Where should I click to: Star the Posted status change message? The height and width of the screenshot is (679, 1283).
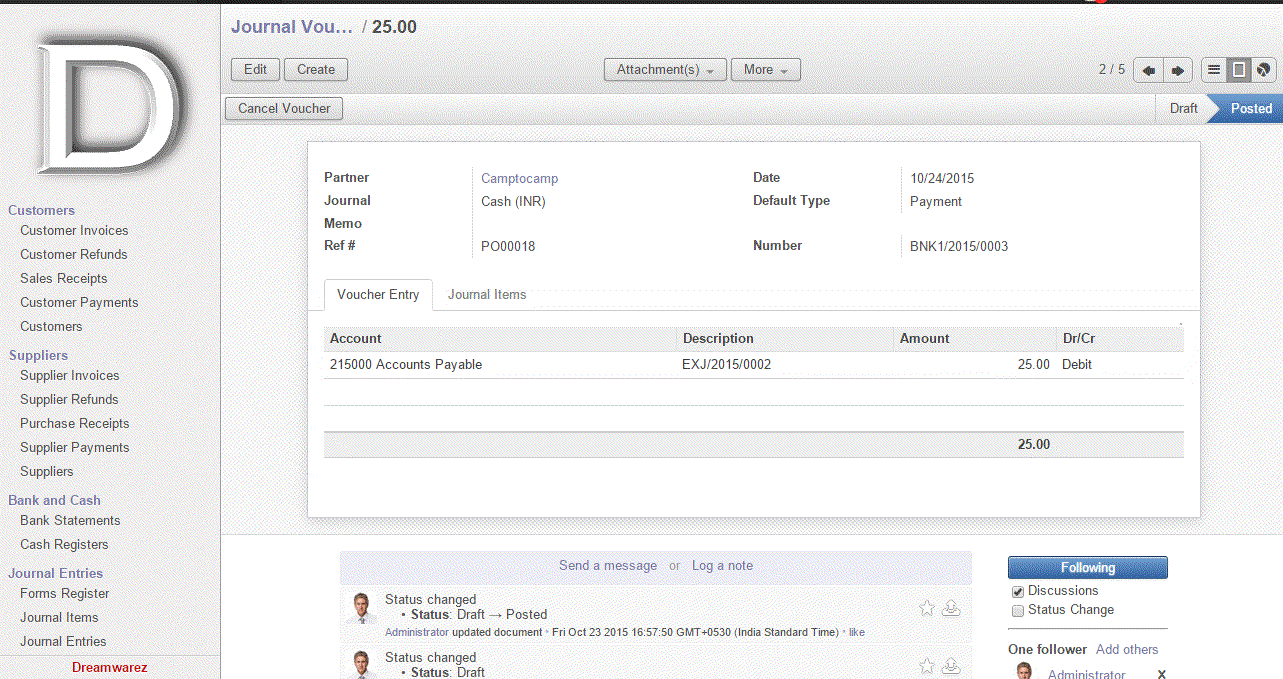[925, 607]
